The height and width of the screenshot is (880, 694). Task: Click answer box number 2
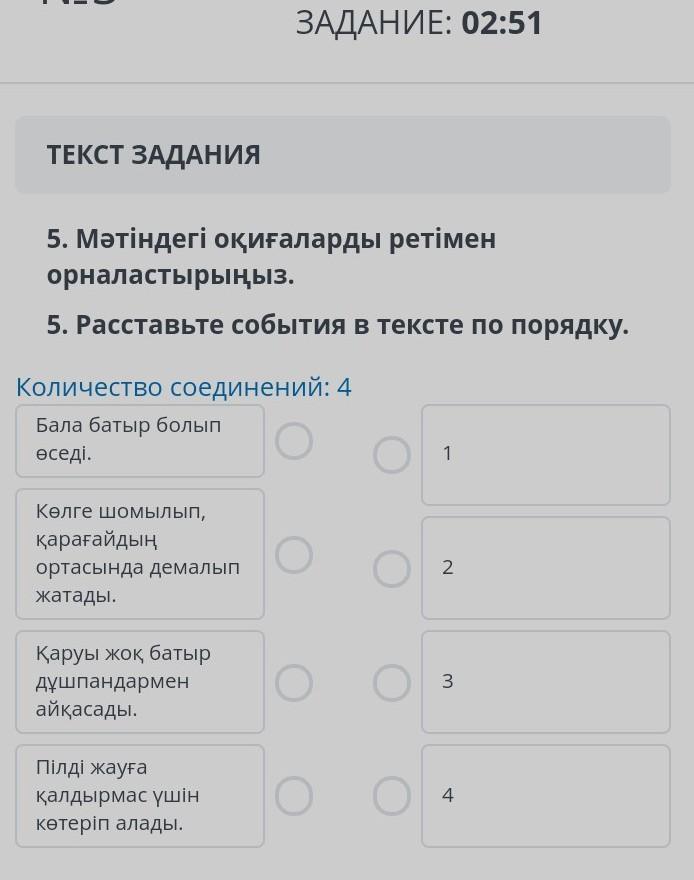pyautogui.click(x=545, y=567)
